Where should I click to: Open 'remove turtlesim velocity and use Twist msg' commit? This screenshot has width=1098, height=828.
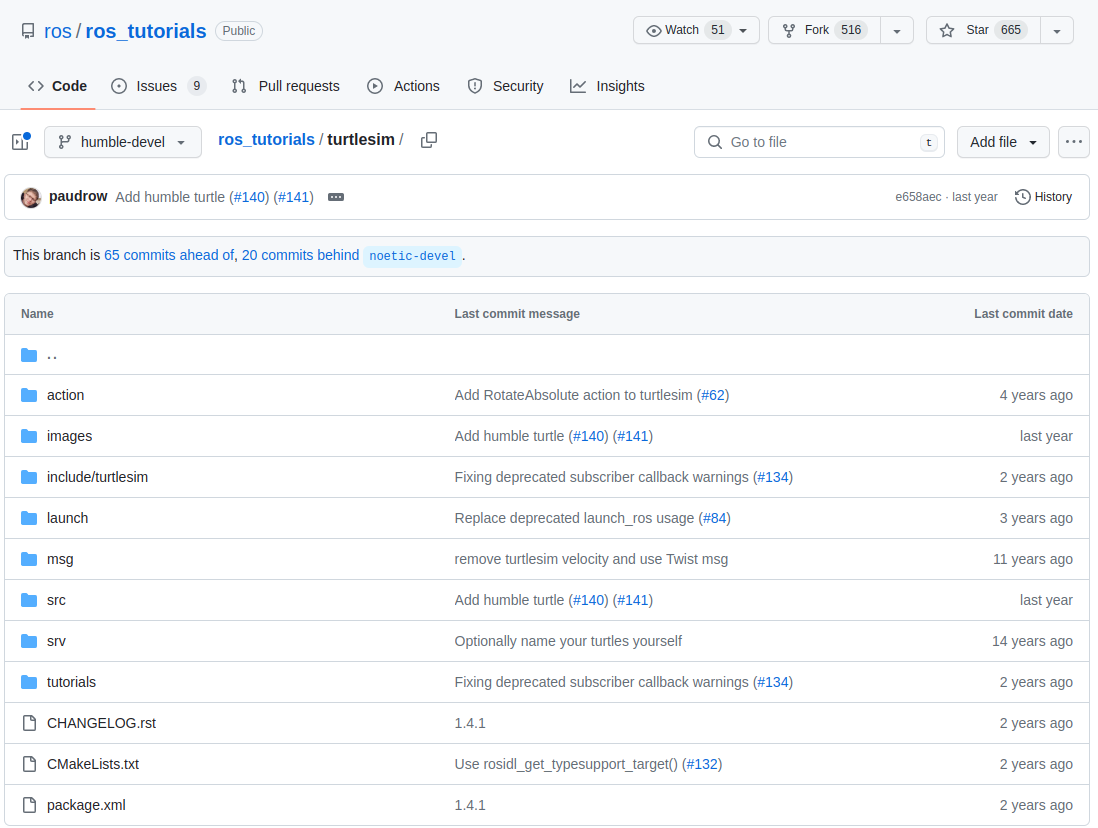591,559
